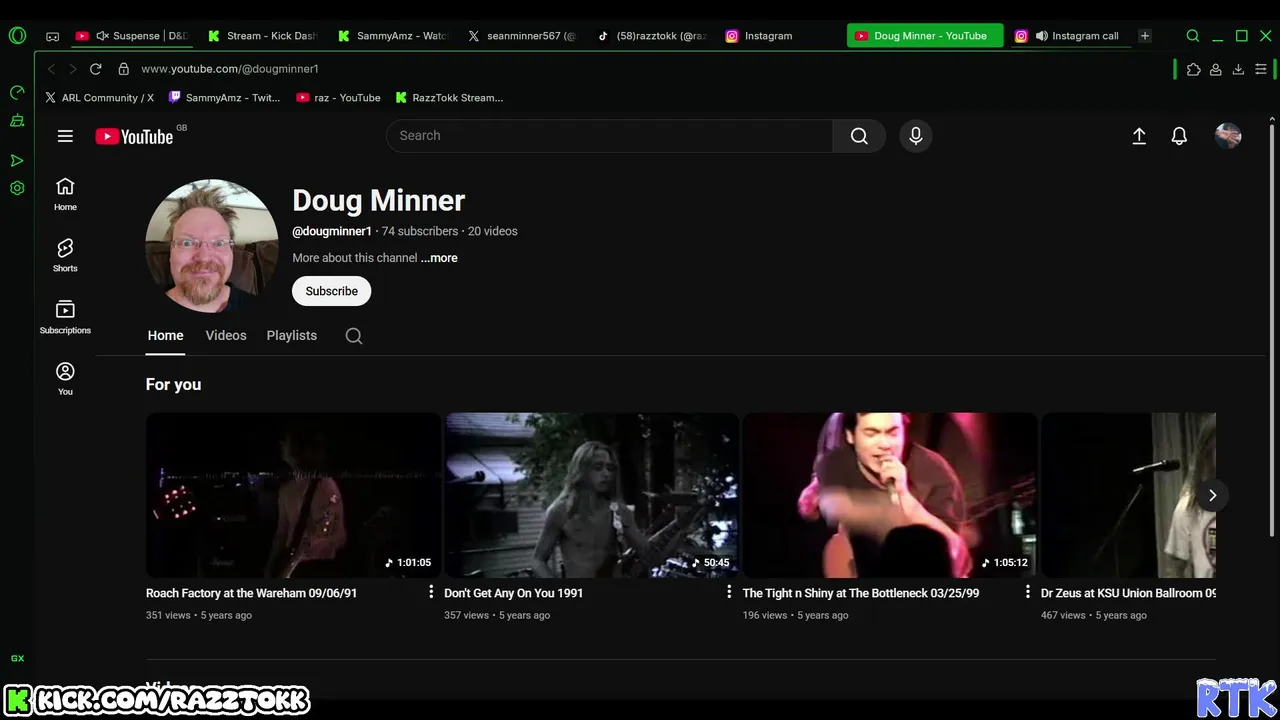
Task: Open raz - YouTube bookmark
Action: click(x=338, y=98)
